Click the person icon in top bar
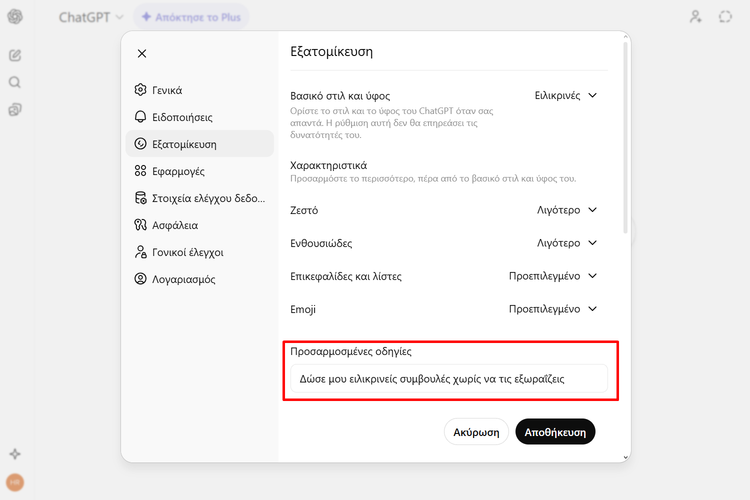 (x=696, y=17)
